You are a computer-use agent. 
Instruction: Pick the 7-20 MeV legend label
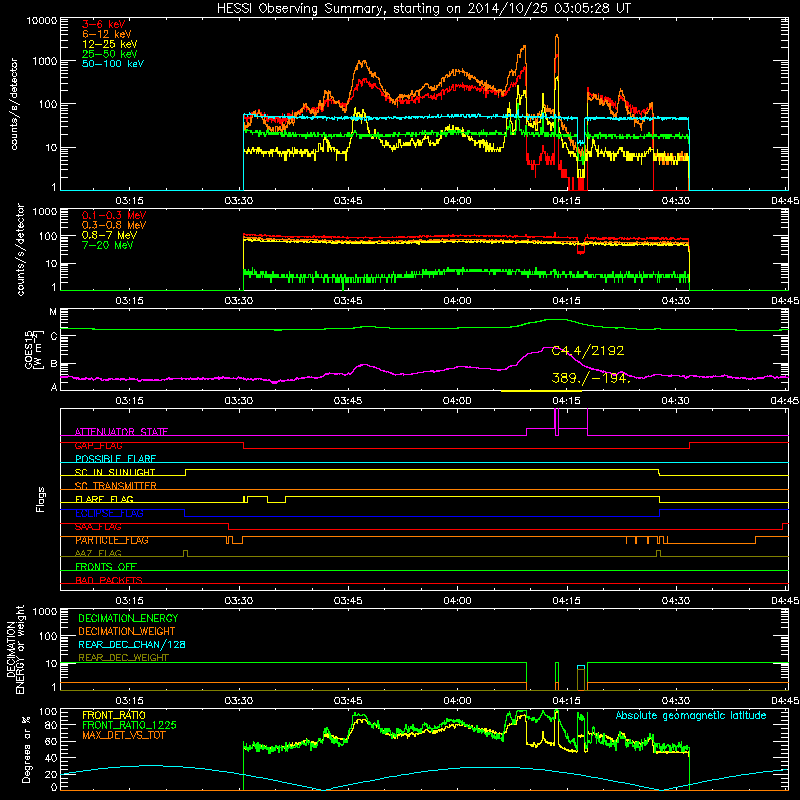[107, 245]
